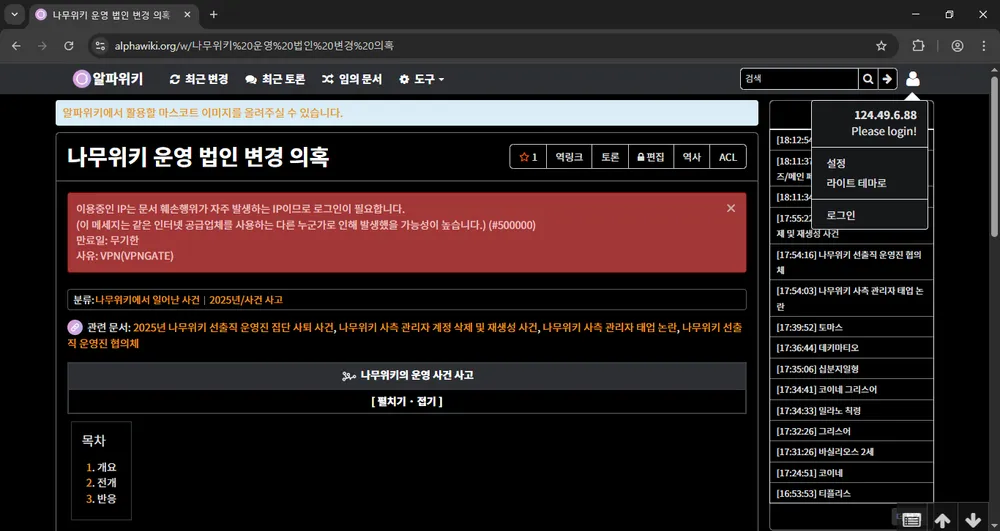Click the table-of-contents list icon at bottom
The height and width of the screenshot is (531, 1000).
[911, 520]
